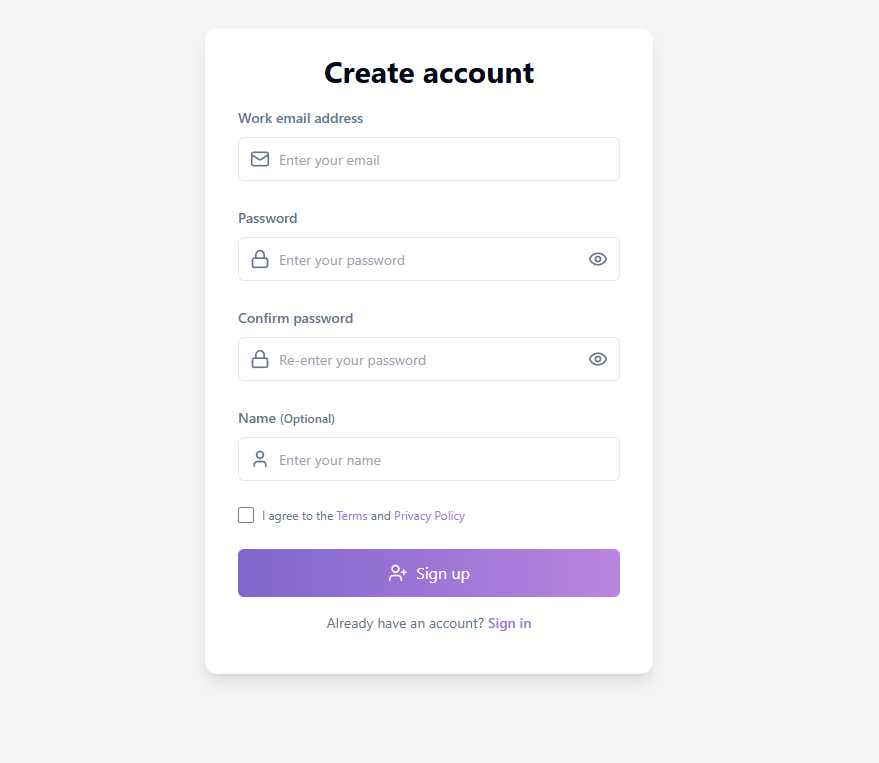Click the person icon in name field

point(260,459)
